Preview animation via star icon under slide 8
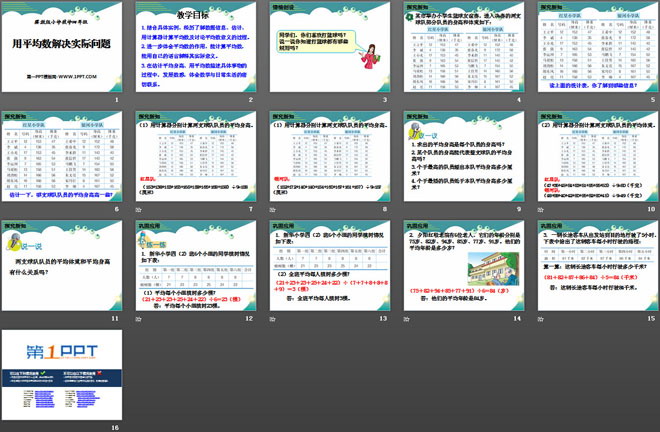 click(x=272, y=210)
